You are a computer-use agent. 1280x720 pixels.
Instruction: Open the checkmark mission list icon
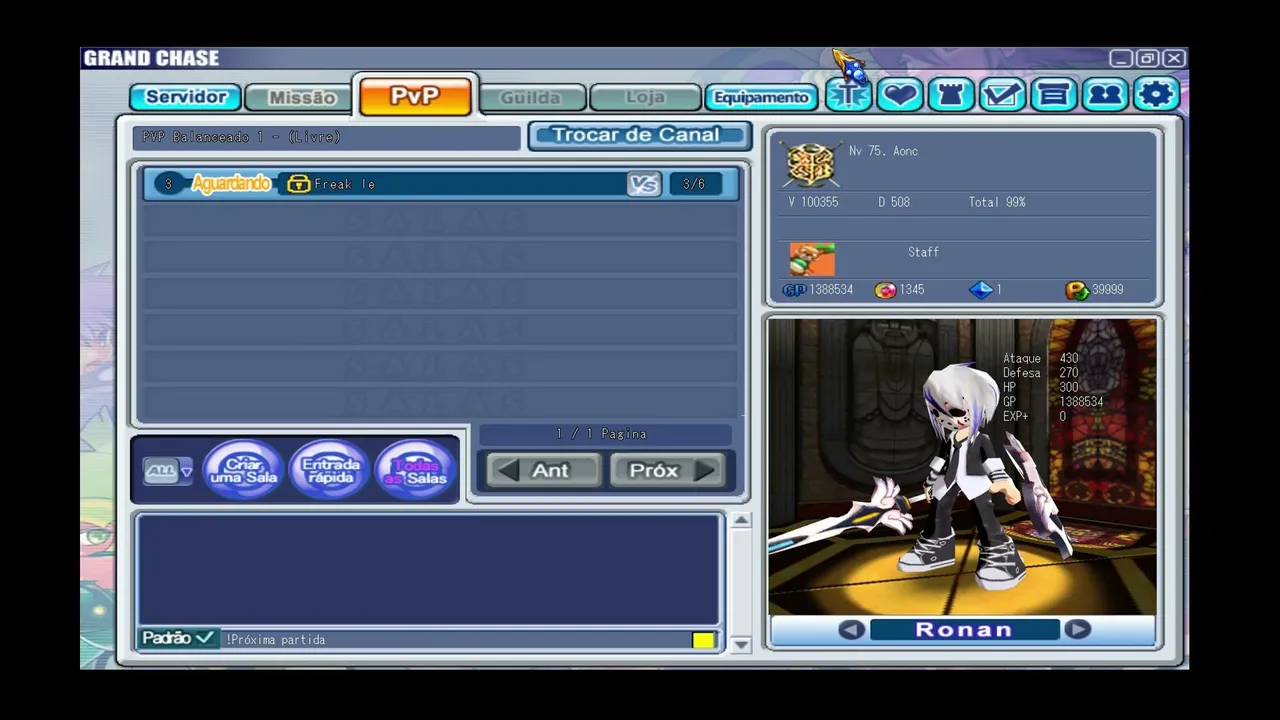pyautogui.click(x=1001, y=95)
